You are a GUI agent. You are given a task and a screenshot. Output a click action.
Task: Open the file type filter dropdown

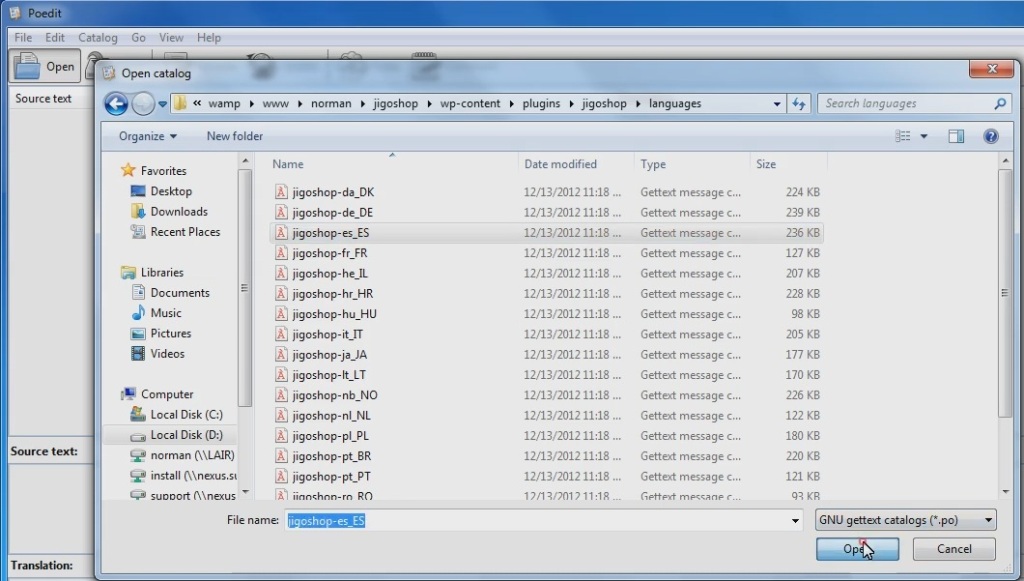[x=906, y=520]
